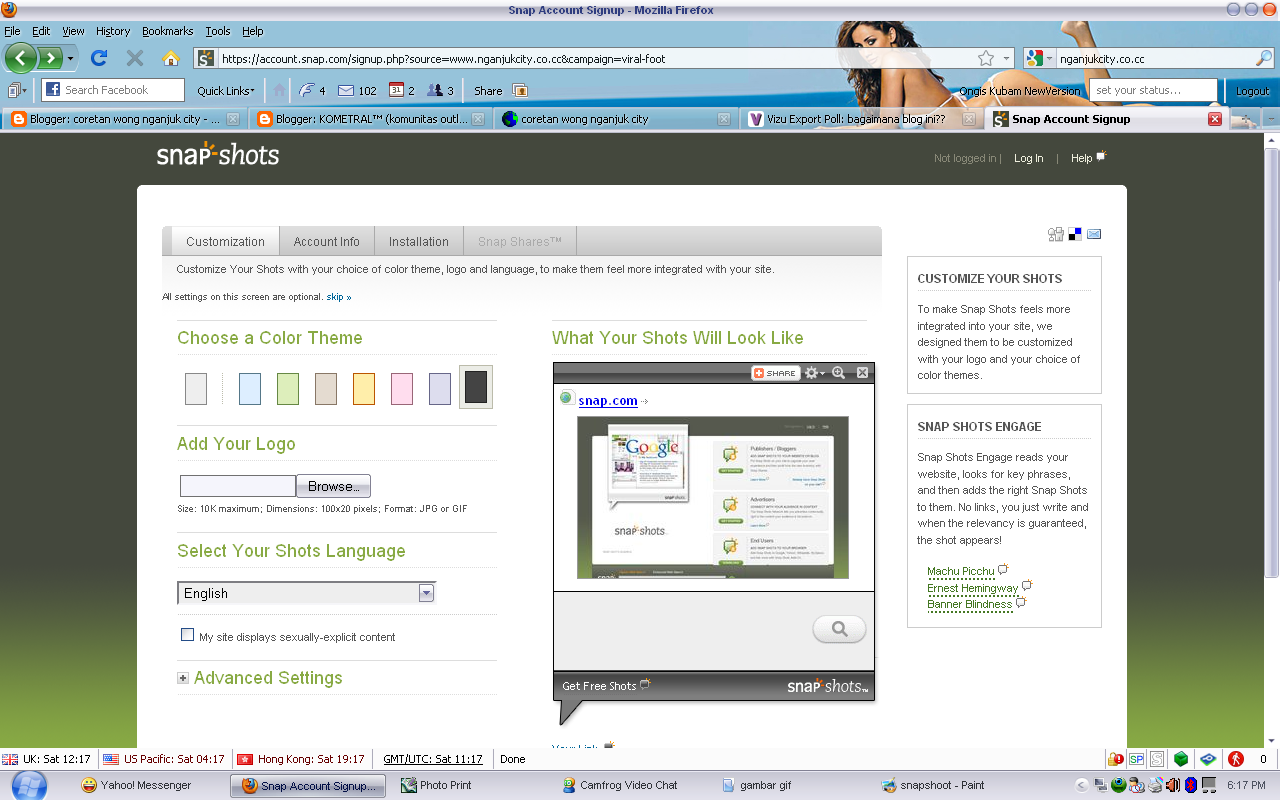Open the snapshoot - Paint taskbar item

932,785
